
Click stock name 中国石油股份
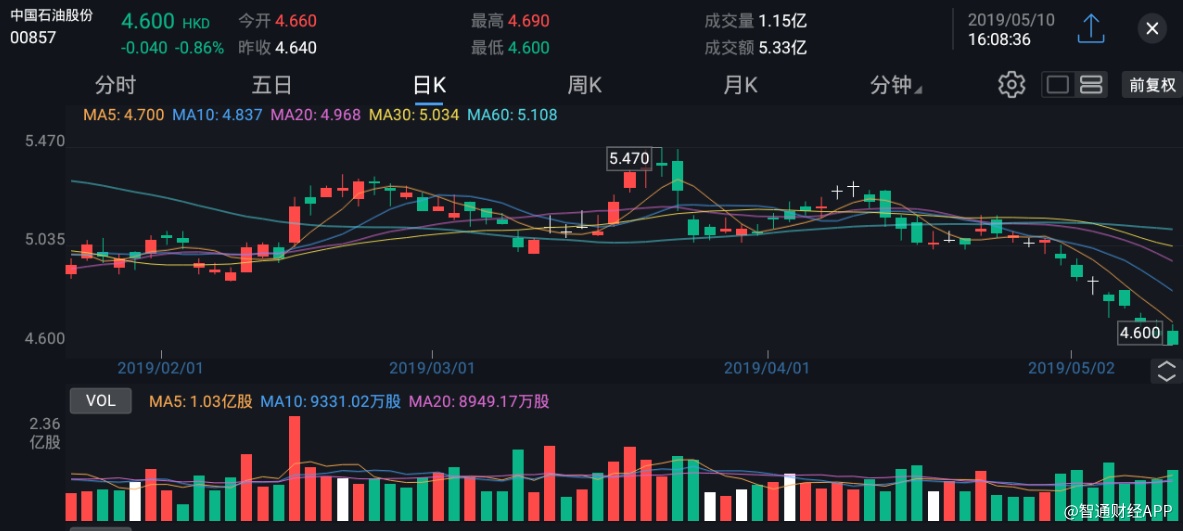pyautogui.click(x=51, y=14)
